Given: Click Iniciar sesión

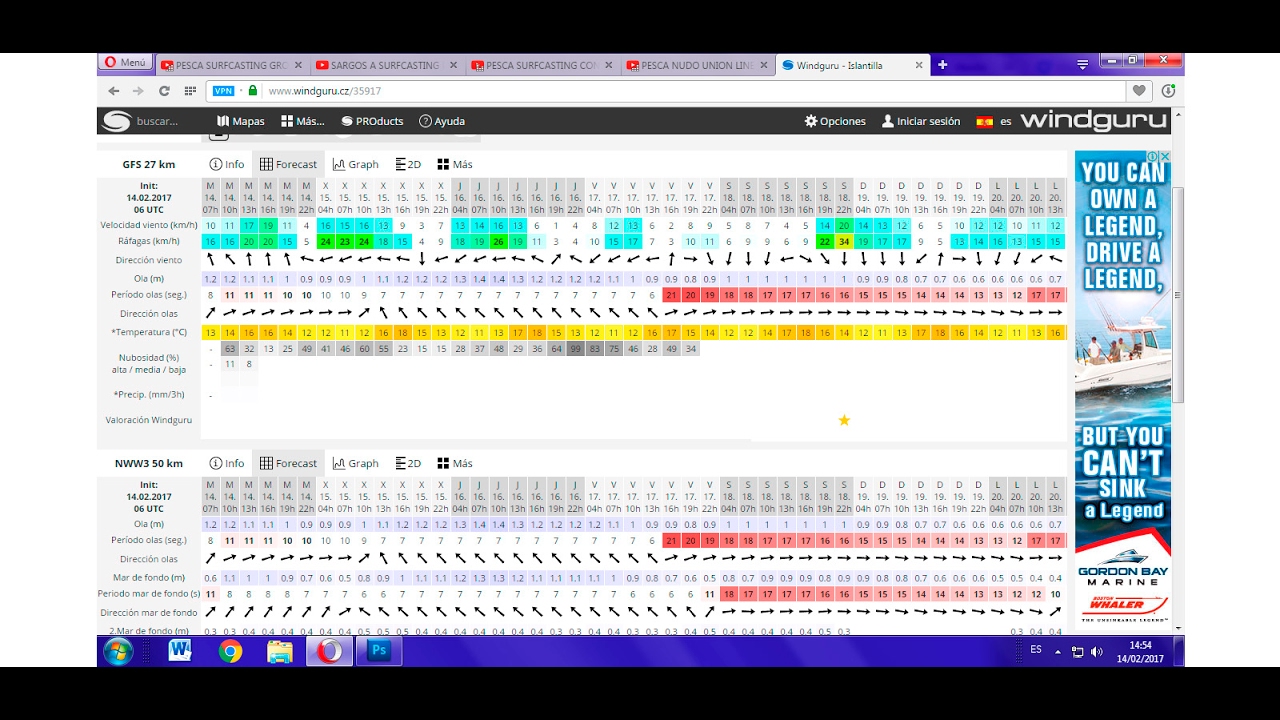Looking at the screenshot, I should [x=920, y=121].
